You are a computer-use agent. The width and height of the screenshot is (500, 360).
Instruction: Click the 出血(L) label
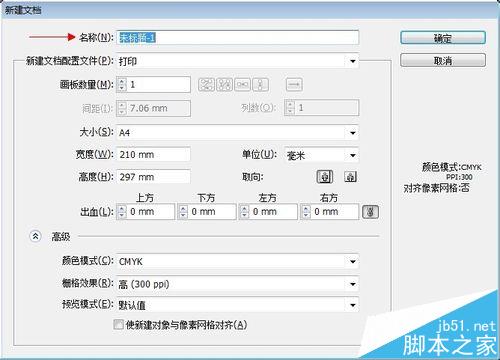97,212
